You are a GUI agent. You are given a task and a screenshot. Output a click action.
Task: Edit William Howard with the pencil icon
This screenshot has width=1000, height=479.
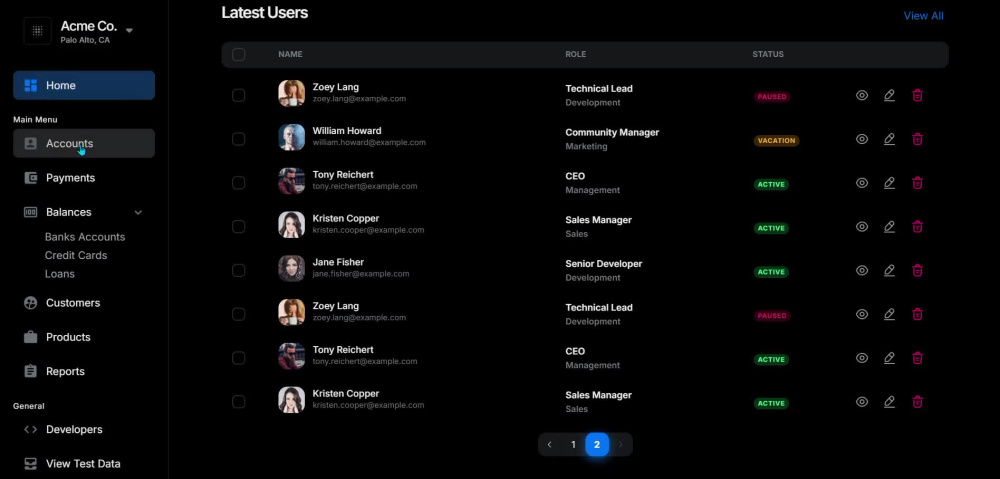[x=890, y=139]
